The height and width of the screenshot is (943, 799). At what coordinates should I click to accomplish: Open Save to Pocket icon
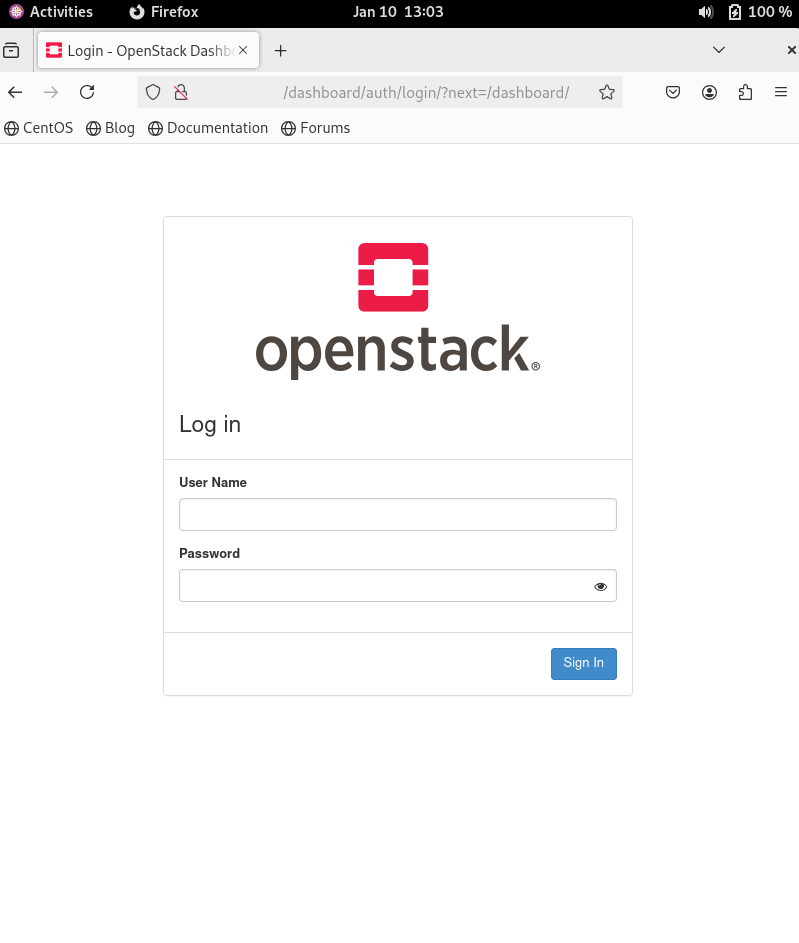[x=673, y=92]
